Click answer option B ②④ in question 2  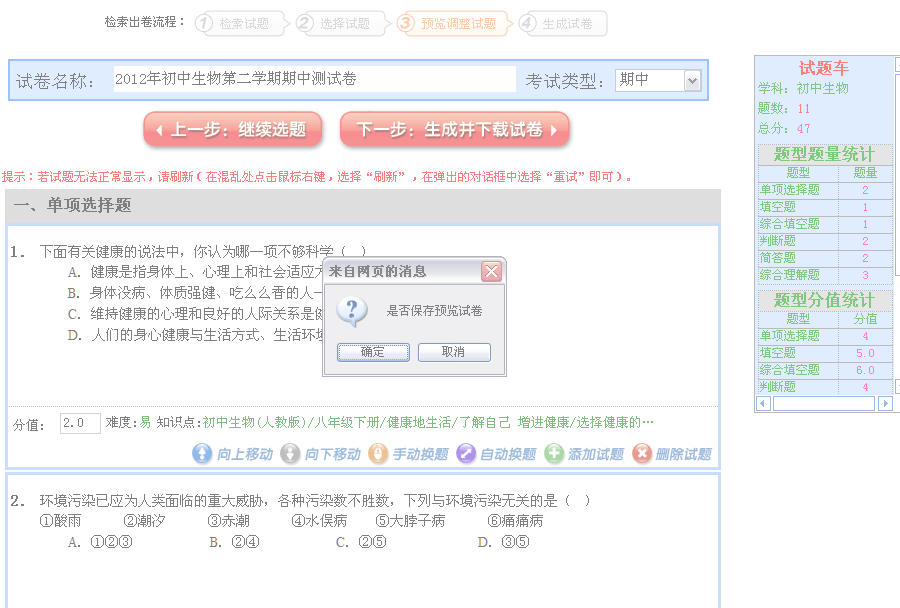[x=234, y=542]
